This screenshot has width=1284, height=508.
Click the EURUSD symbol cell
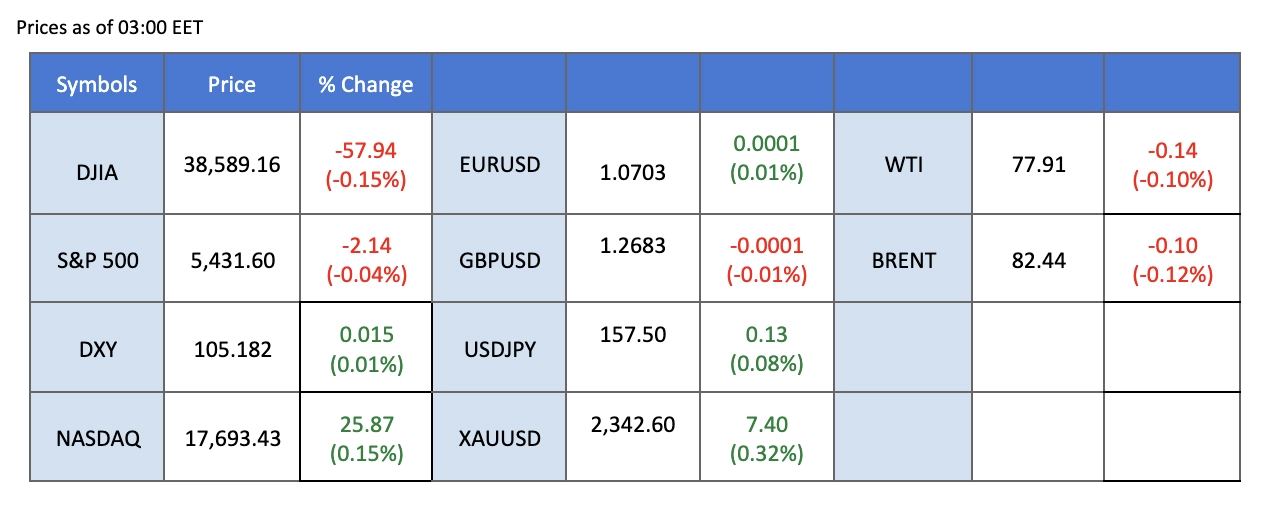coord(499,163)
